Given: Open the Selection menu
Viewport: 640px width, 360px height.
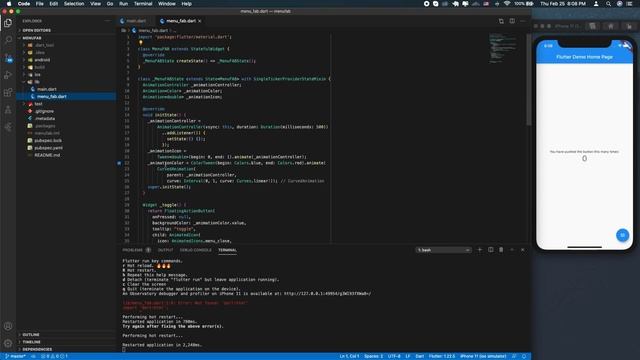Looking at the screenshot, I should 74,4.
